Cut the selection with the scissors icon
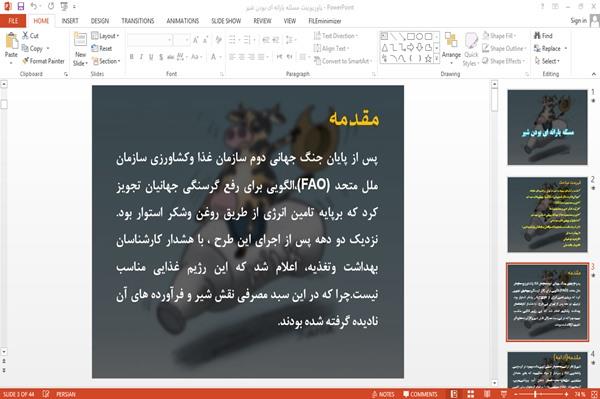 30,36
